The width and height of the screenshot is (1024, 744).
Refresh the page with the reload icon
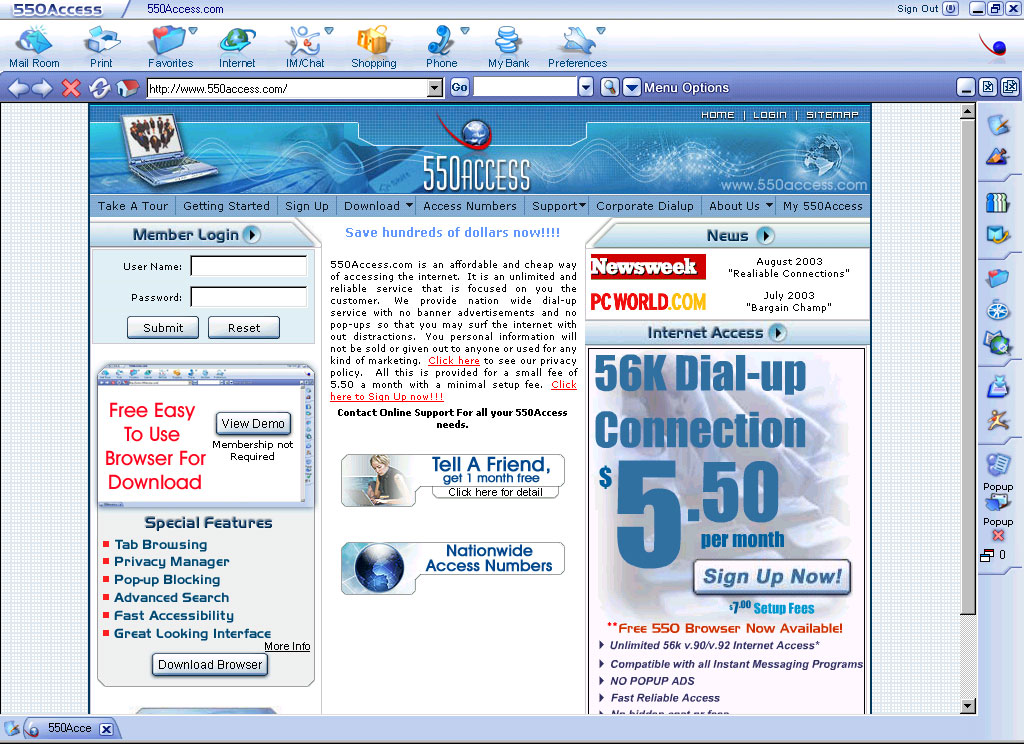pyautogui.click(x=99, y=88)
